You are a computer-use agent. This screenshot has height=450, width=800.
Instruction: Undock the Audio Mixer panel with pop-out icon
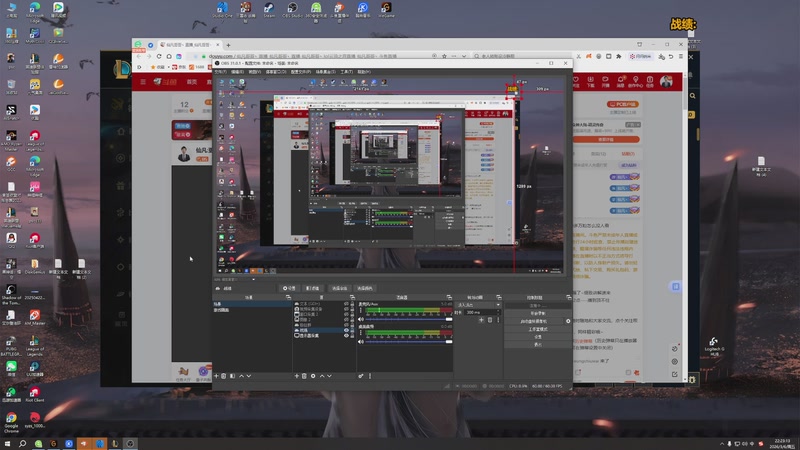[x=449, y=297]
